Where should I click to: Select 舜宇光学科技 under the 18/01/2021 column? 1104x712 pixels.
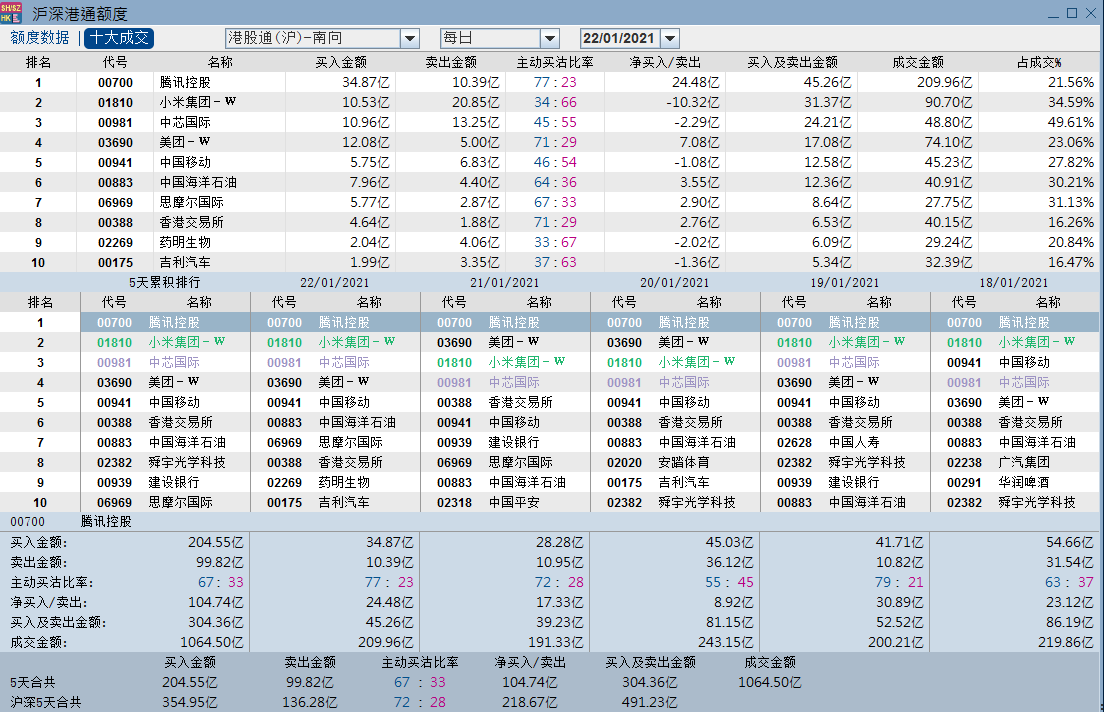(1037, 503)
